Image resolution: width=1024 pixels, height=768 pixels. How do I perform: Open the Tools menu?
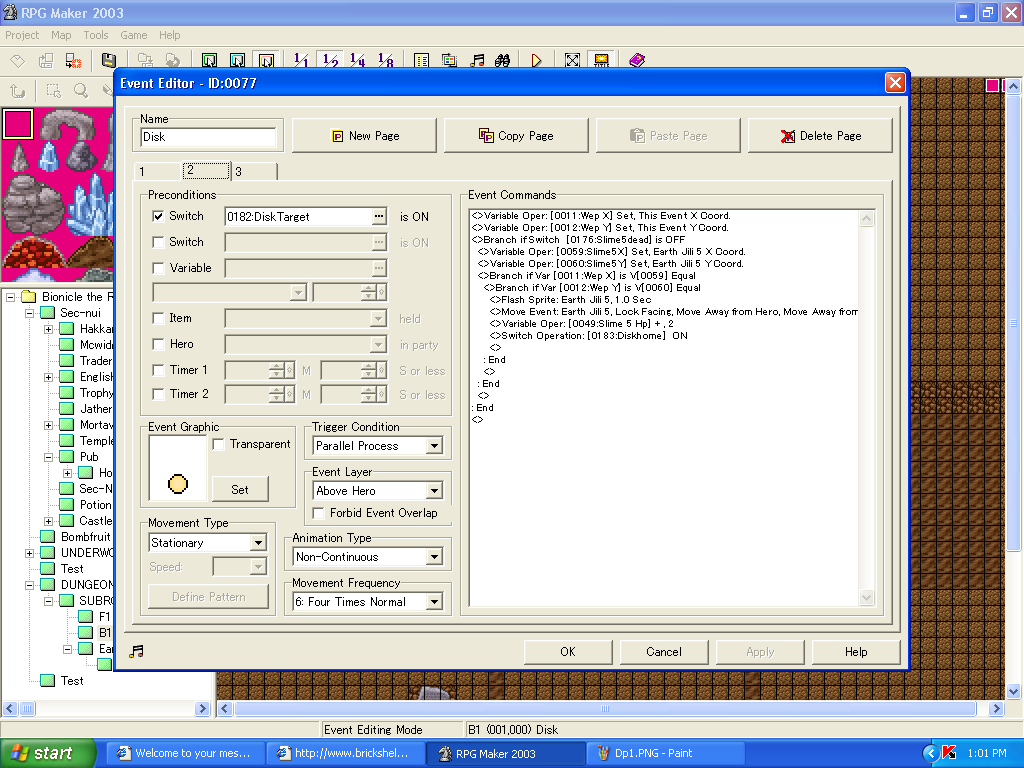tap(96, 35)
